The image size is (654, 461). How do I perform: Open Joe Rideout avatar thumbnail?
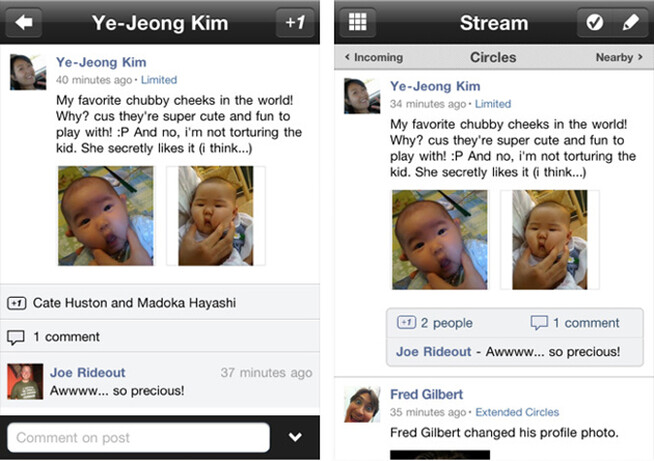click(25, 381)
